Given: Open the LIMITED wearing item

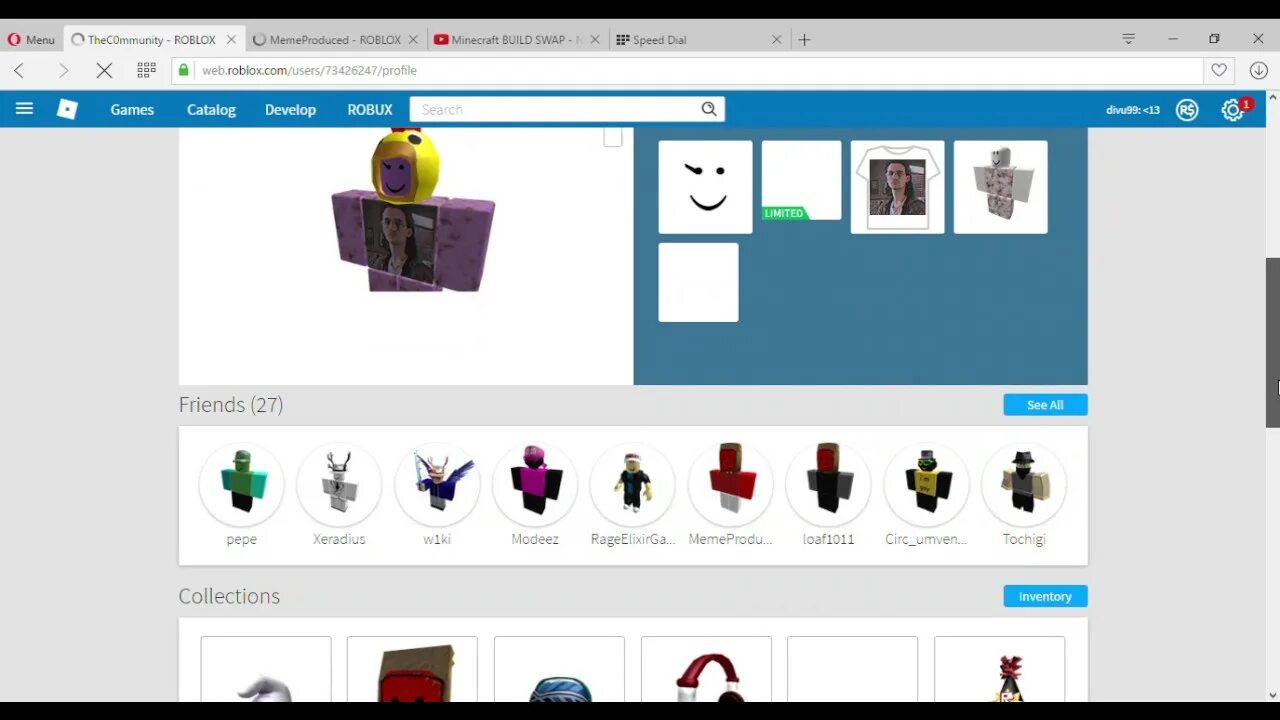Looking at the screenshot, I should (x=802, y=180).
